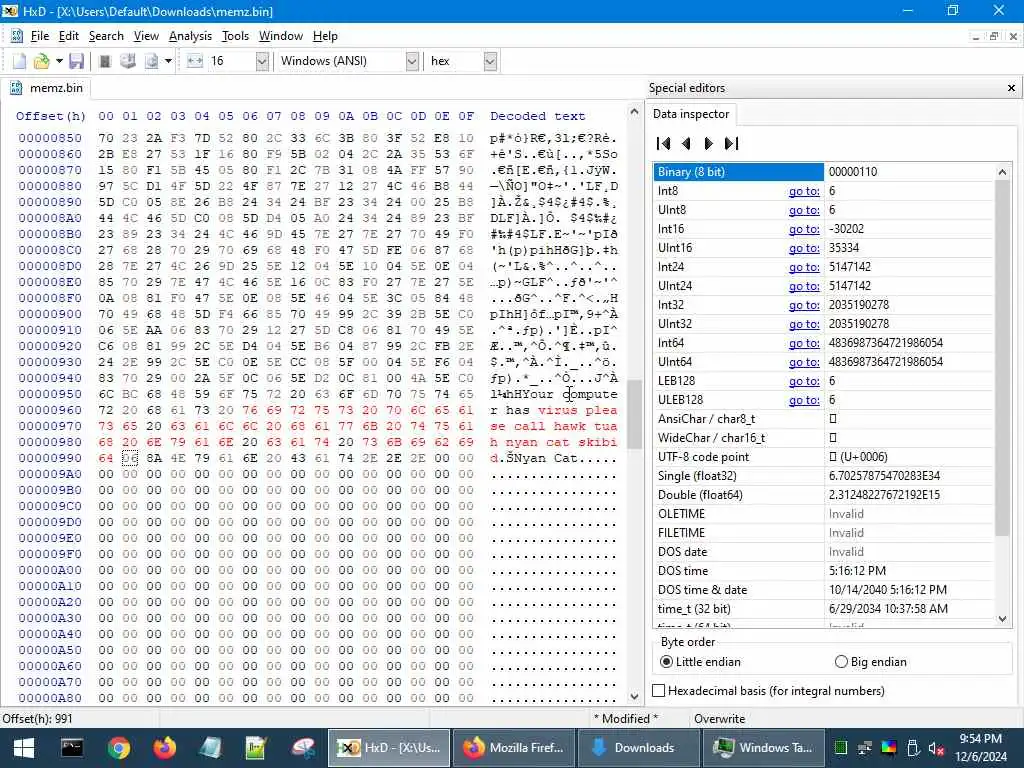Click the open disk toolbar icon
Screen dimensions: 1024x768
click(x=128, y=61)
